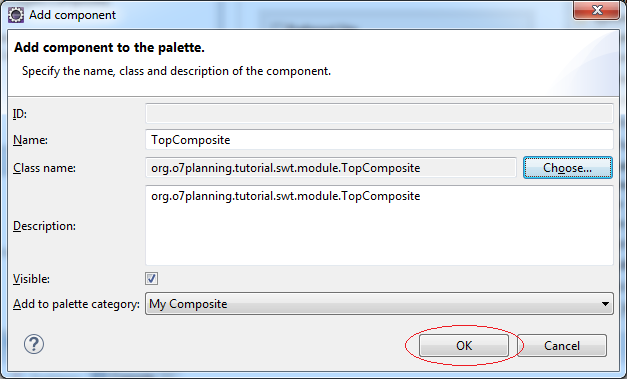Click the Add component title bar text
Screen dimensions: 627x379
tap(72, 15)
